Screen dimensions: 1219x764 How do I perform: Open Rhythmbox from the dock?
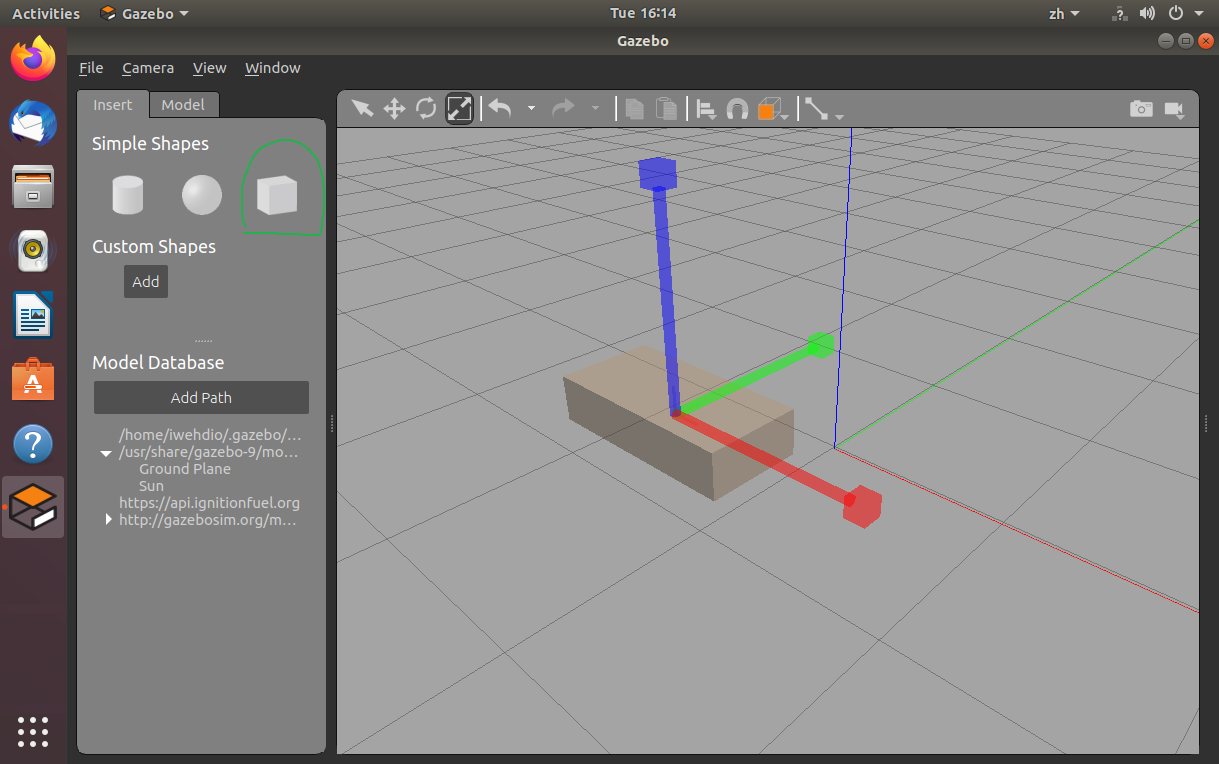pos(33,251)
